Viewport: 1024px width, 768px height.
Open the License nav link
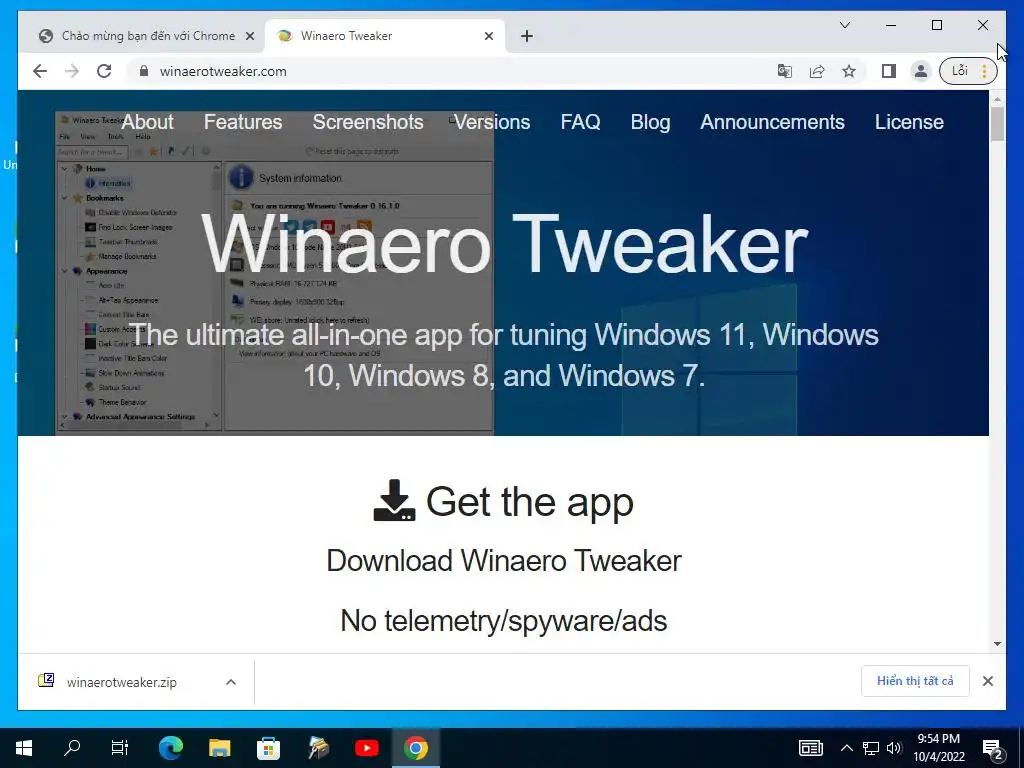click(909, 122)
